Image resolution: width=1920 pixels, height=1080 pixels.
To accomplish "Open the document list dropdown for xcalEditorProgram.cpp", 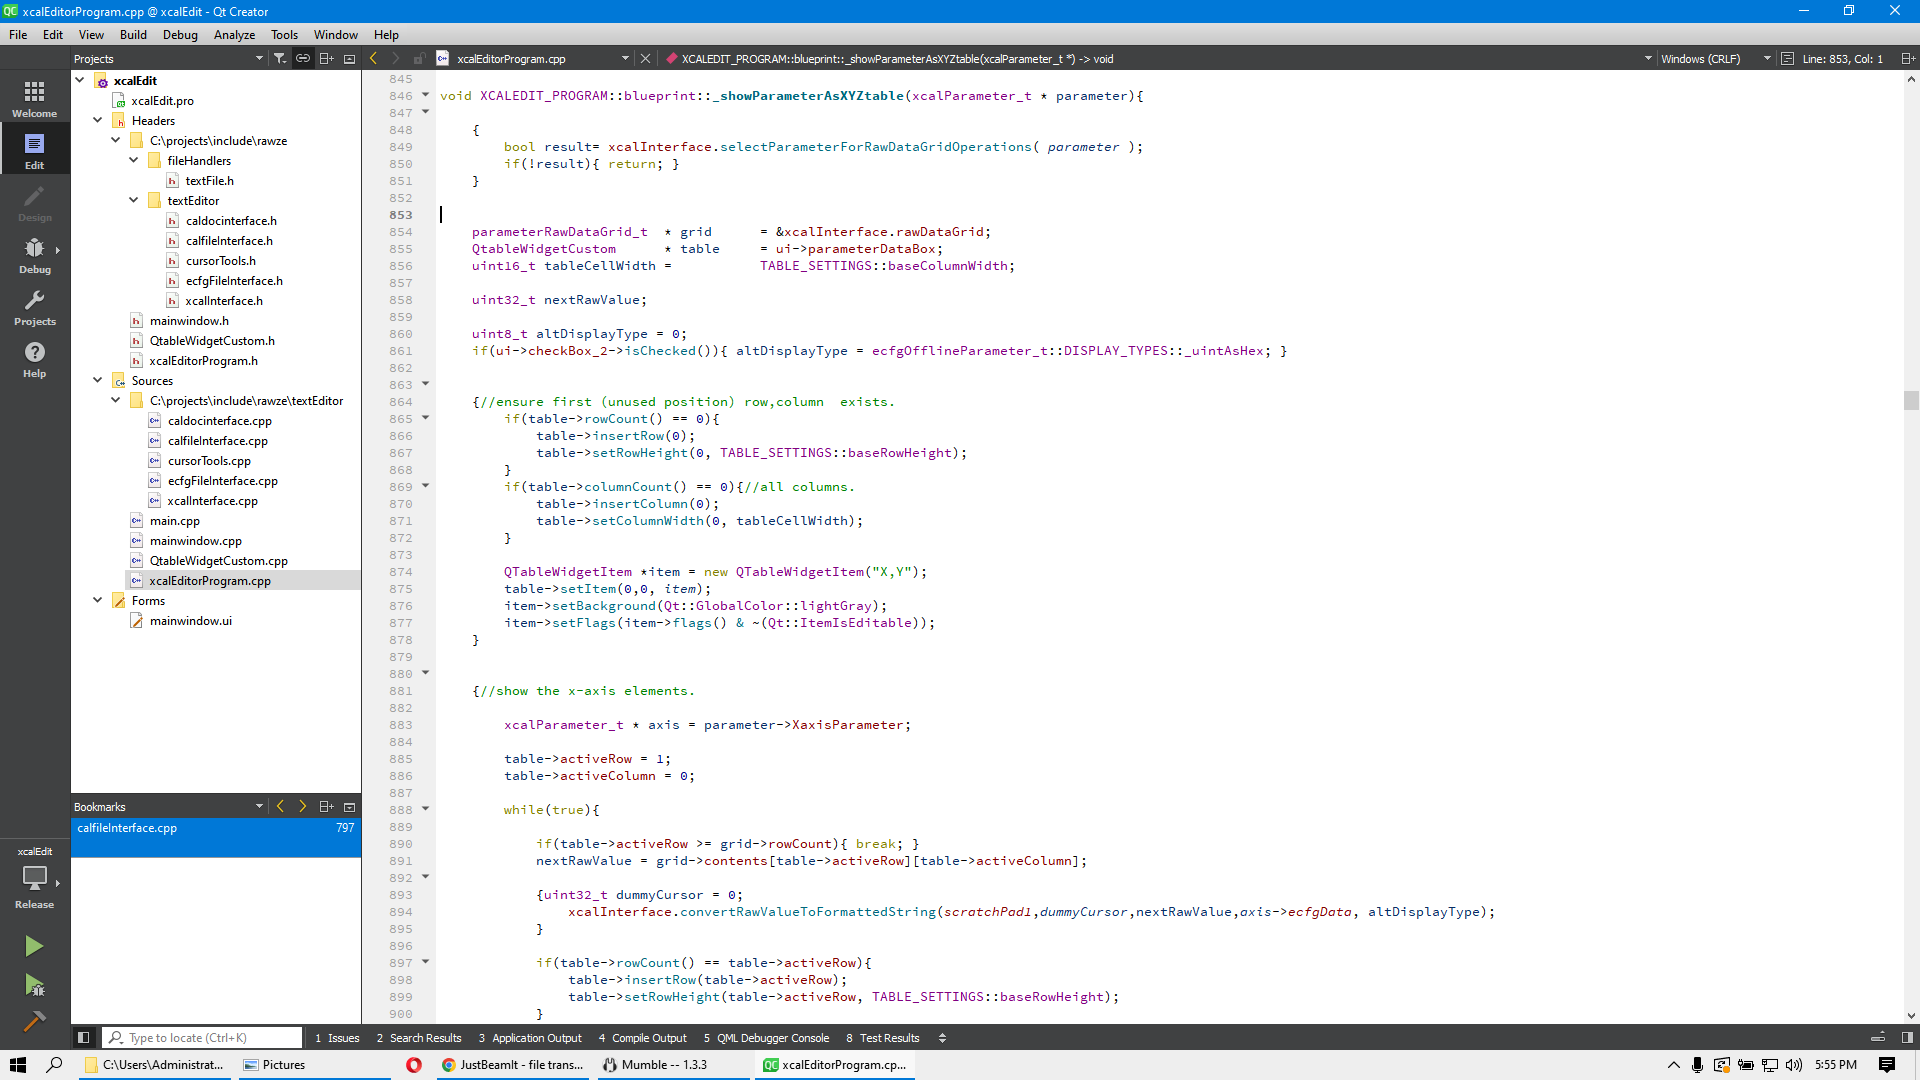I will [x=625, y=58].
